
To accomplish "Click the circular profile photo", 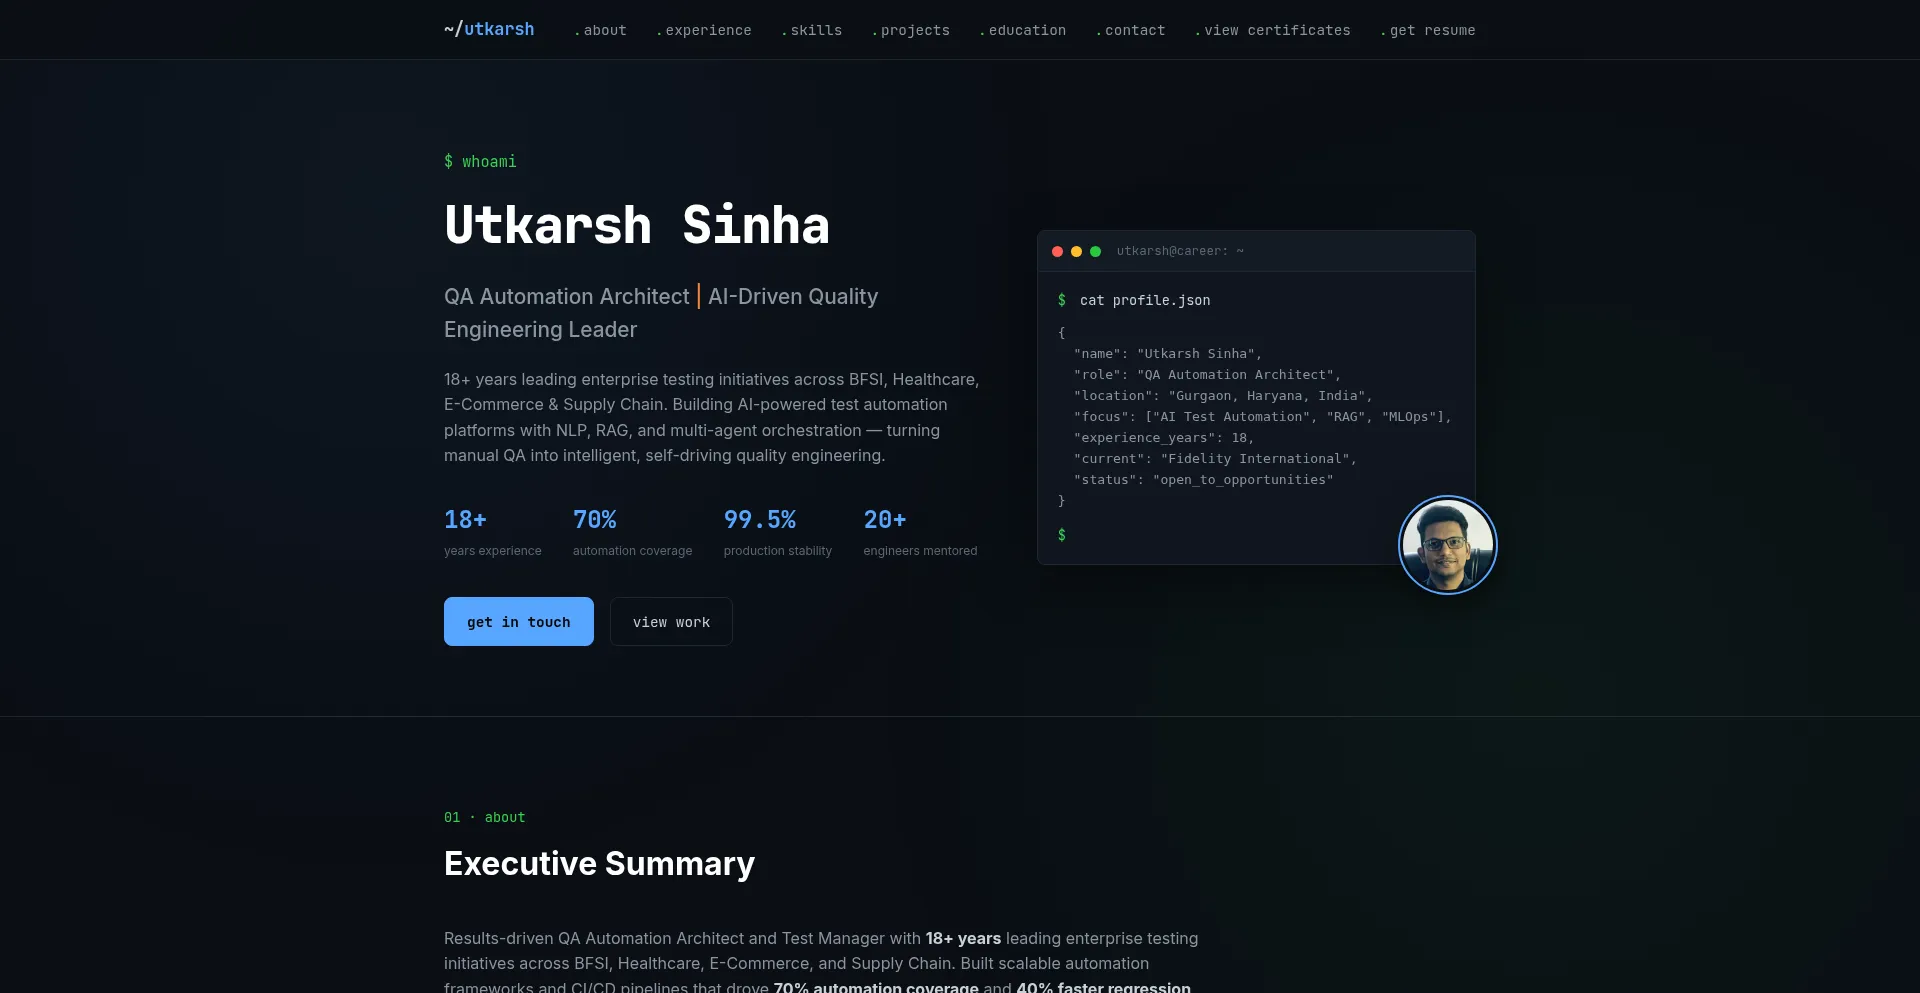I will (1447, 545).
